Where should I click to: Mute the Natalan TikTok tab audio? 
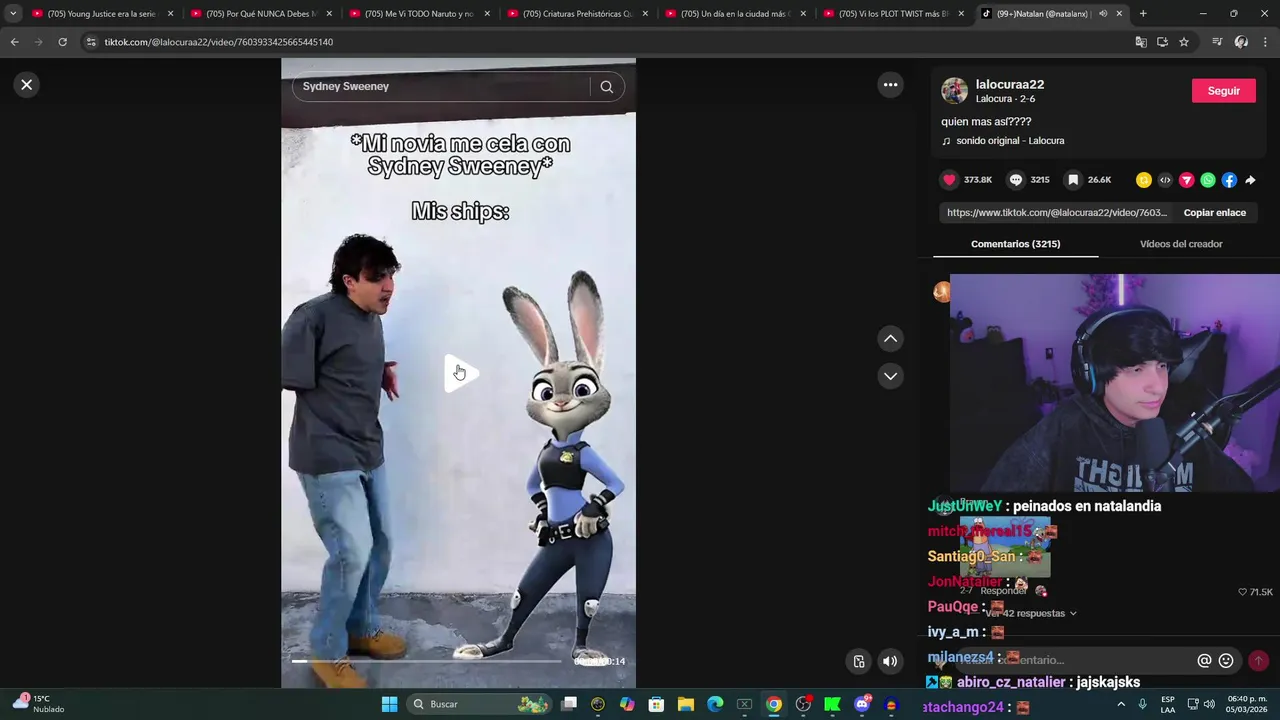click(x=1103, y=14)
